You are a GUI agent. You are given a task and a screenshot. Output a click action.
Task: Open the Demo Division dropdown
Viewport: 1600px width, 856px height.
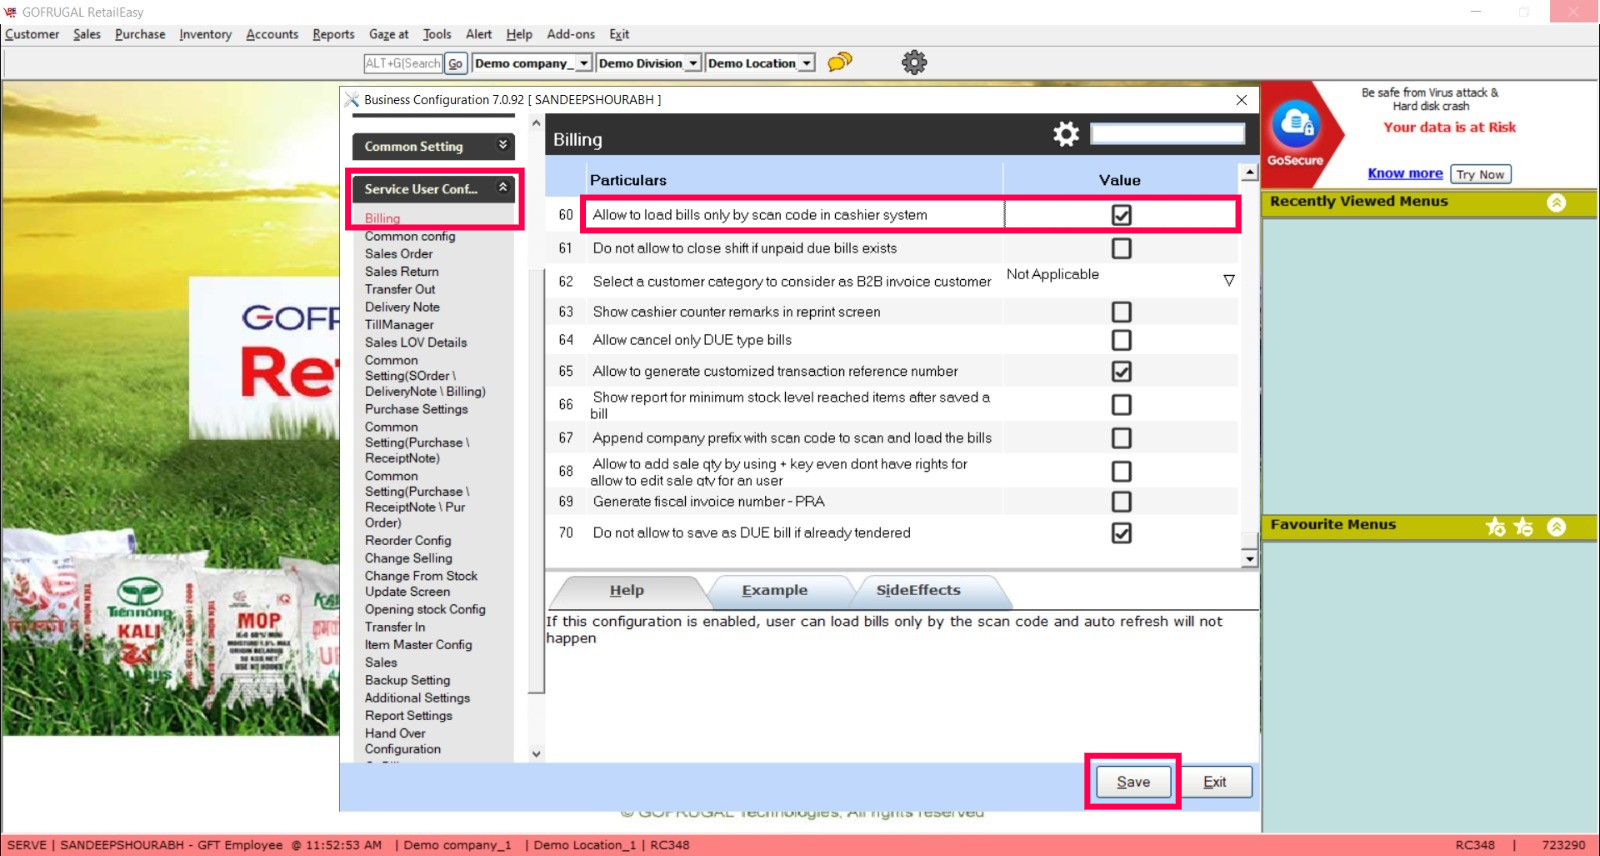(693, 63)
